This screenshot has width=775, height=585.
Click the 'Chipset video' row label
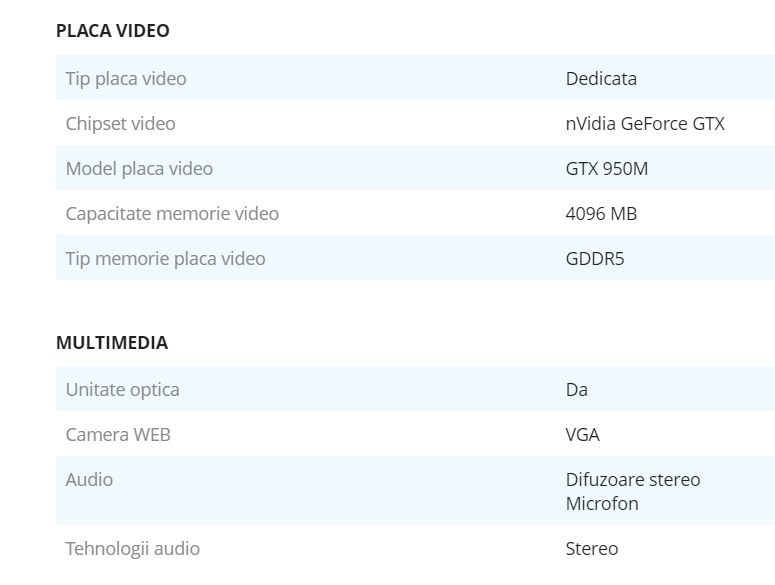120,123
